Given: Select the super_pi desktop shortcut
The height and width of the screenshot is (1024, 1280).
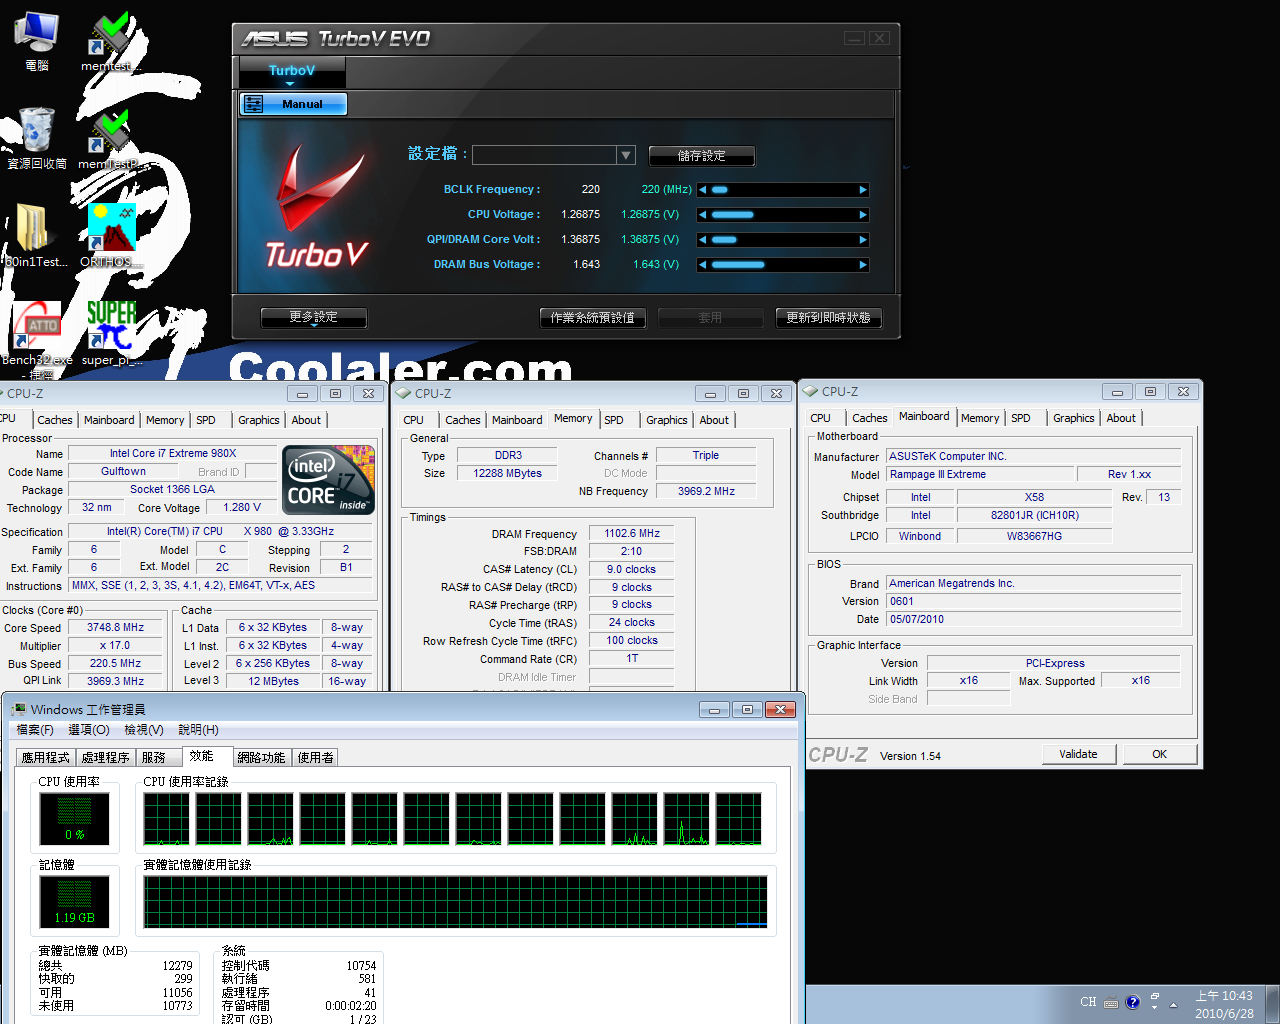Looking at the screenshot, I should [x=111, y=333].
